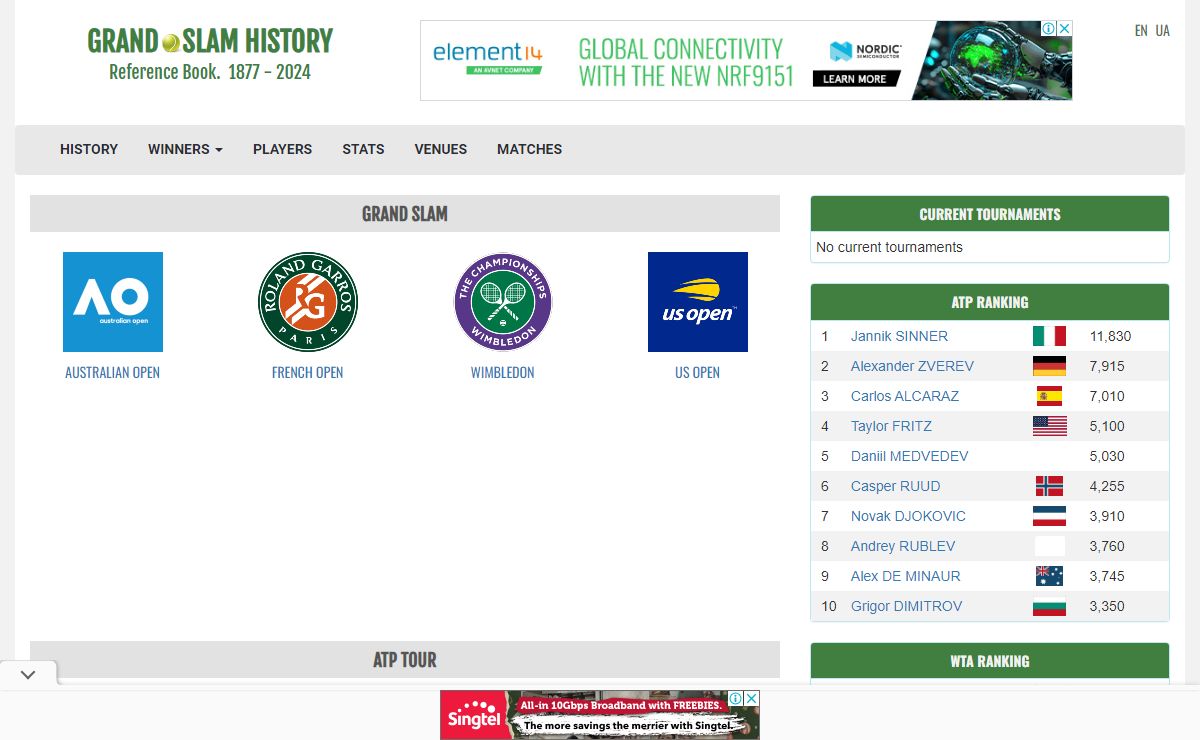Click the WTA Ranking panel header

coord(990,661)
